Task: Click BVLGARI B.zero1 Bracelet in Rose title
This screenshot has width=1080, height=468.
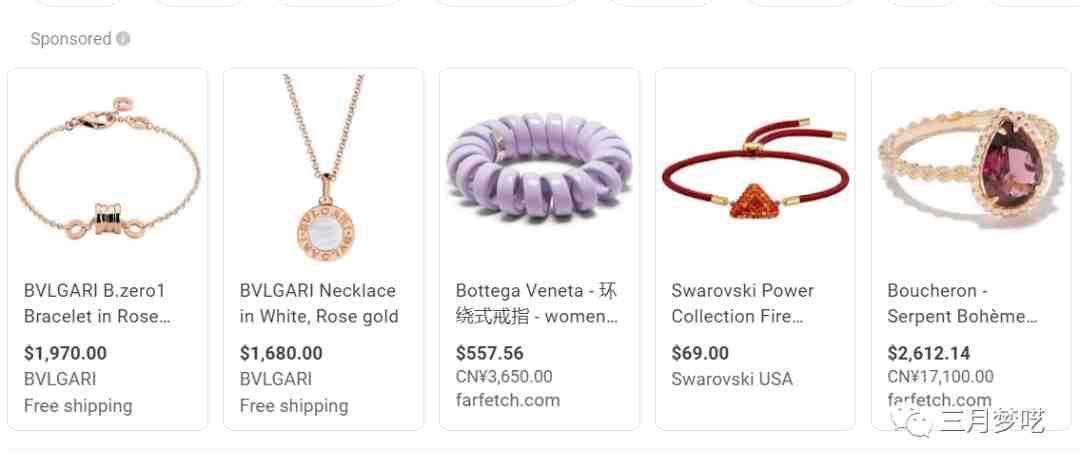Action: click(x=97, y=304)
